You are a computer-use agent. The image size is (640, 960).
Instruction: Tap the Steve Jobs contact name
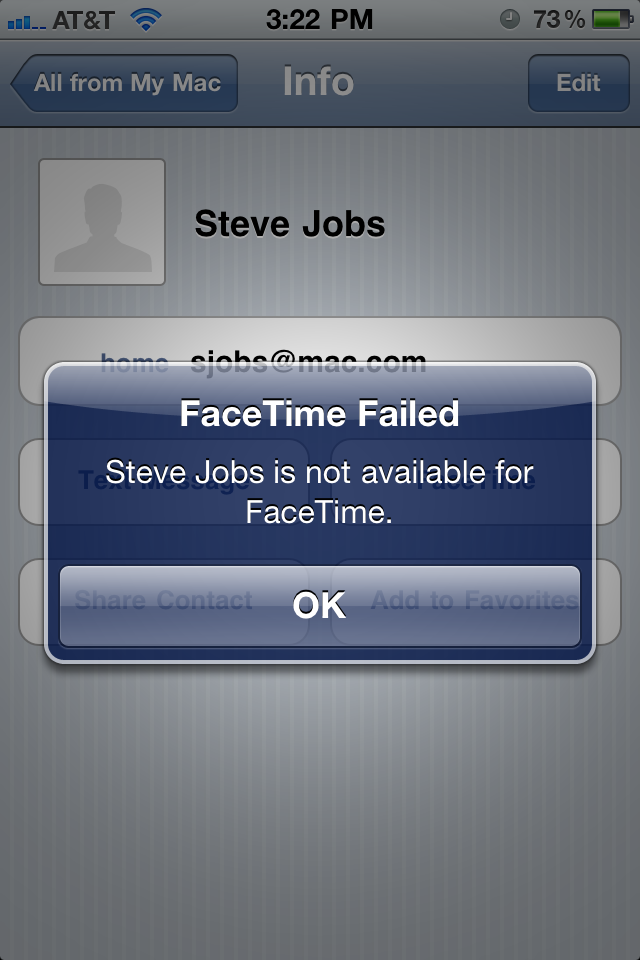(290, 223)
